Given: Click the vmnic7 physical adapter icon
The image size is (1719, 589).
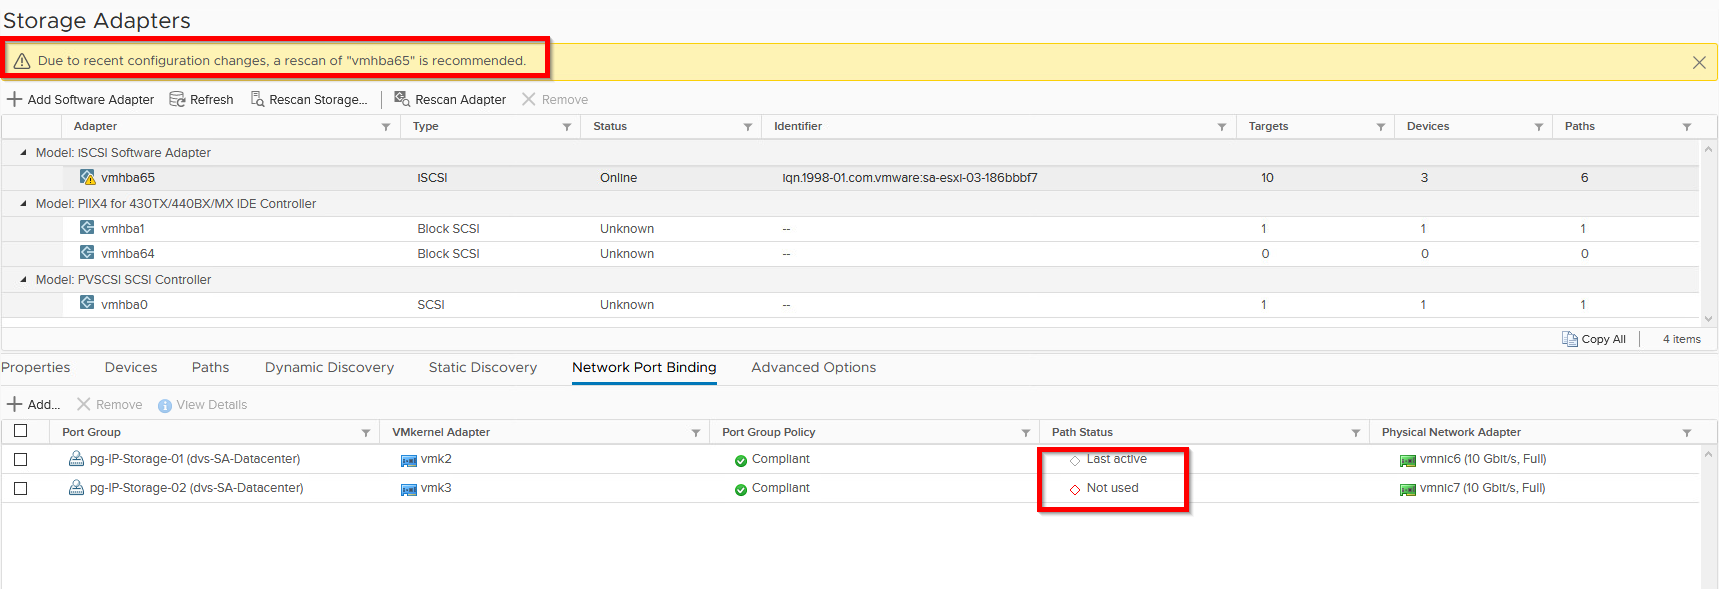Looking at the screenshot, I should (x=1408, y=490).
